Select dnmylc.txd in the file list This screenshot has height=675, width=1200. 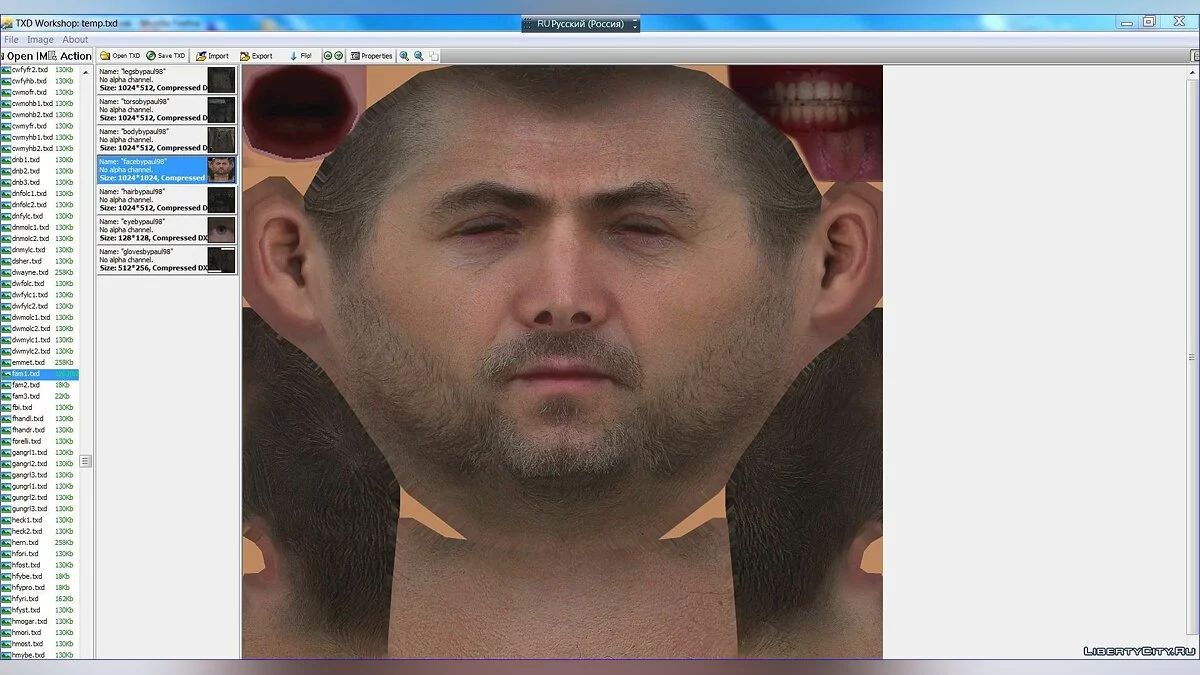click(40, 250)
